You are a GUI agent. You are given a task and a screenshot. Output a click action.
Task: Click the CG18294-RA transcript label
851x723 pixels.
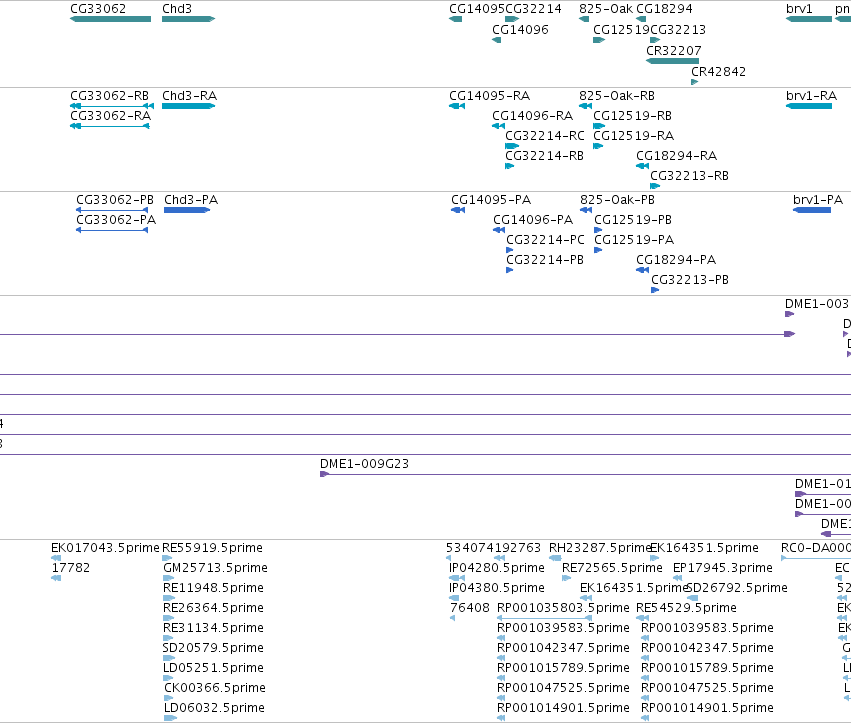pyautogui.click(x=676, y=156)
